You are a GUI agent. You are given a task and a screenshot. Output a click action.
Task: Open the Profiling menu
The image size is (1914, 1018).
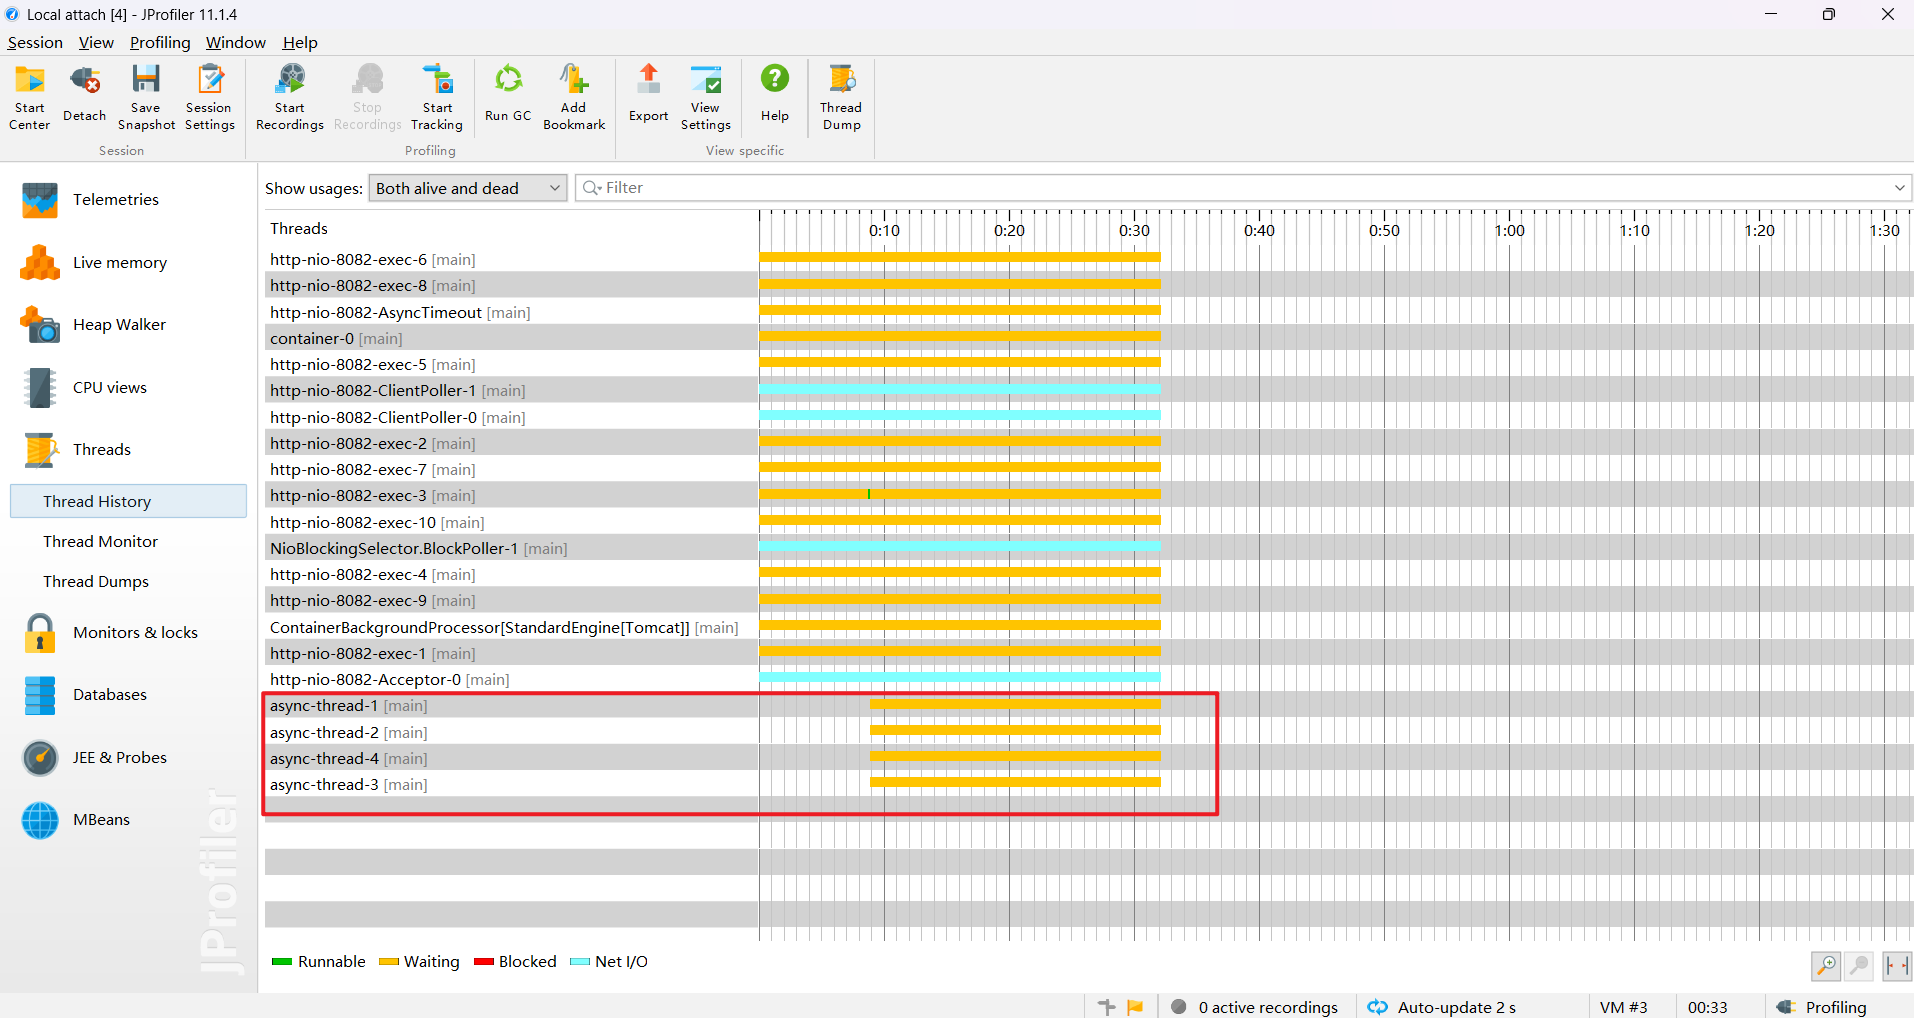(x=160, y=42)
